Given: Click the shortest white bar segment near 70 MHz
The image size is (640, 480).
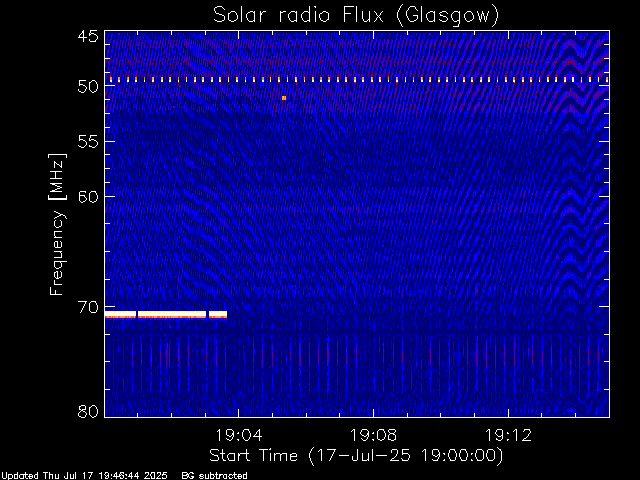Looking at the screenshot, I should tap(218, 314).
